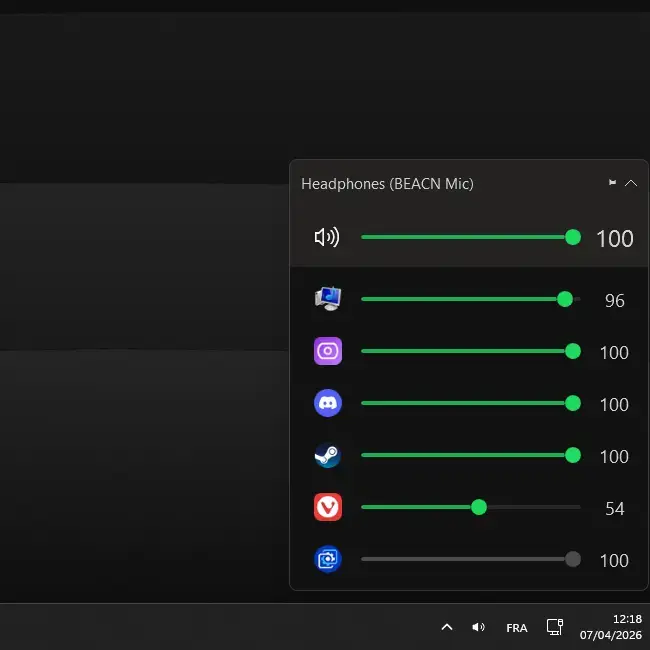Screen dimensions: 650x650
Task: Click the Headphones (BEACN Mic) device title
Action: [387, 184]
